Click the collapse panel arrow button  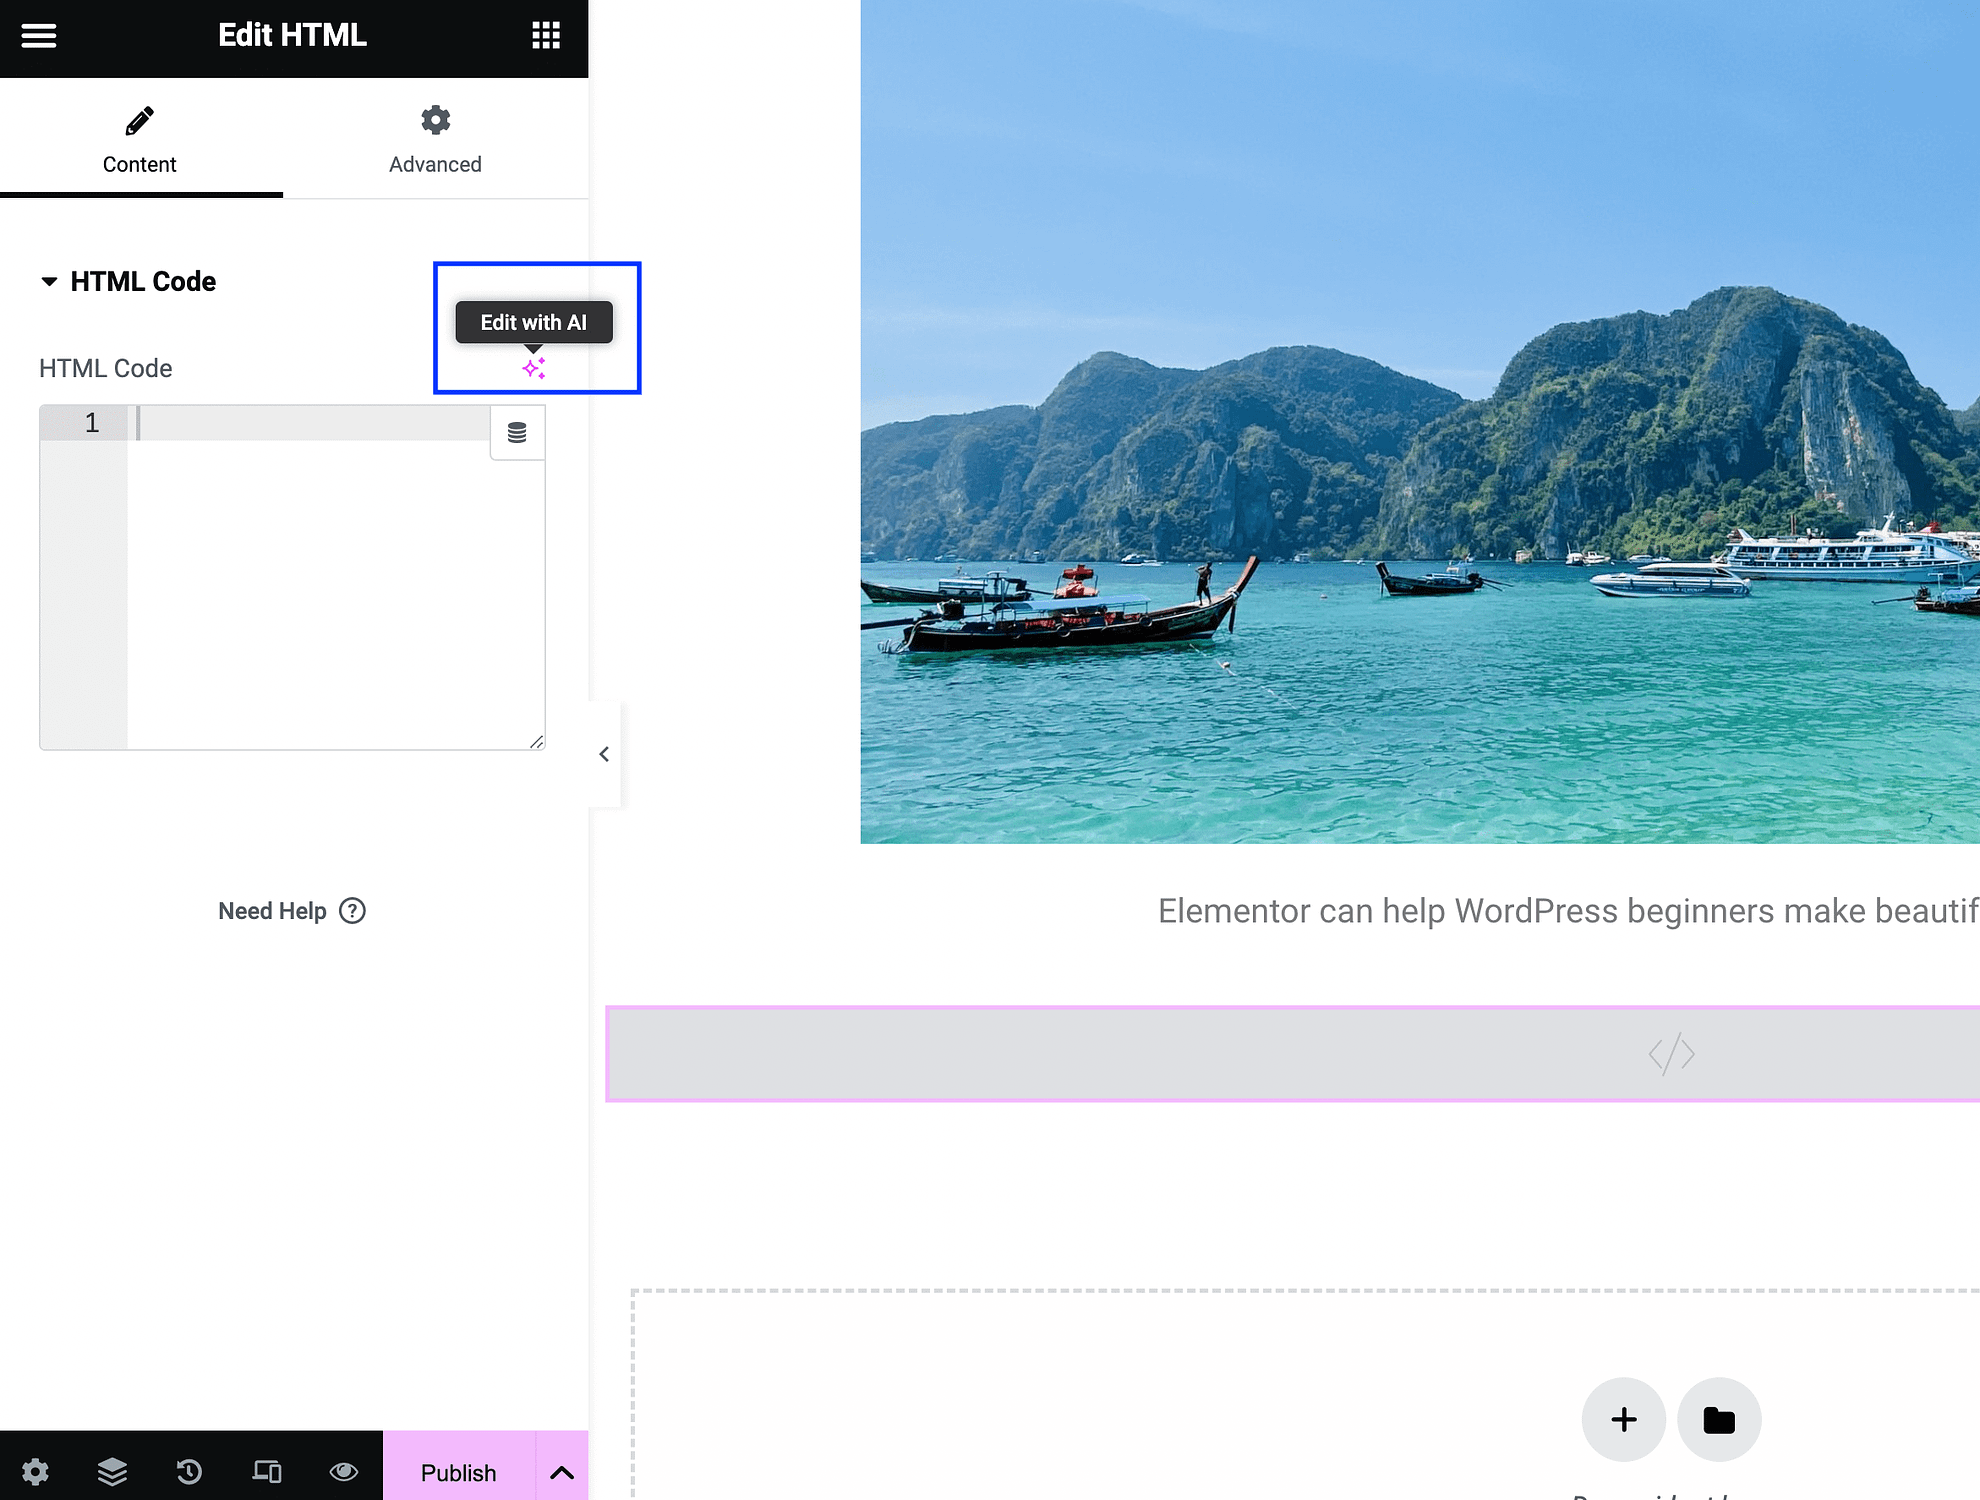pos(603,753)
